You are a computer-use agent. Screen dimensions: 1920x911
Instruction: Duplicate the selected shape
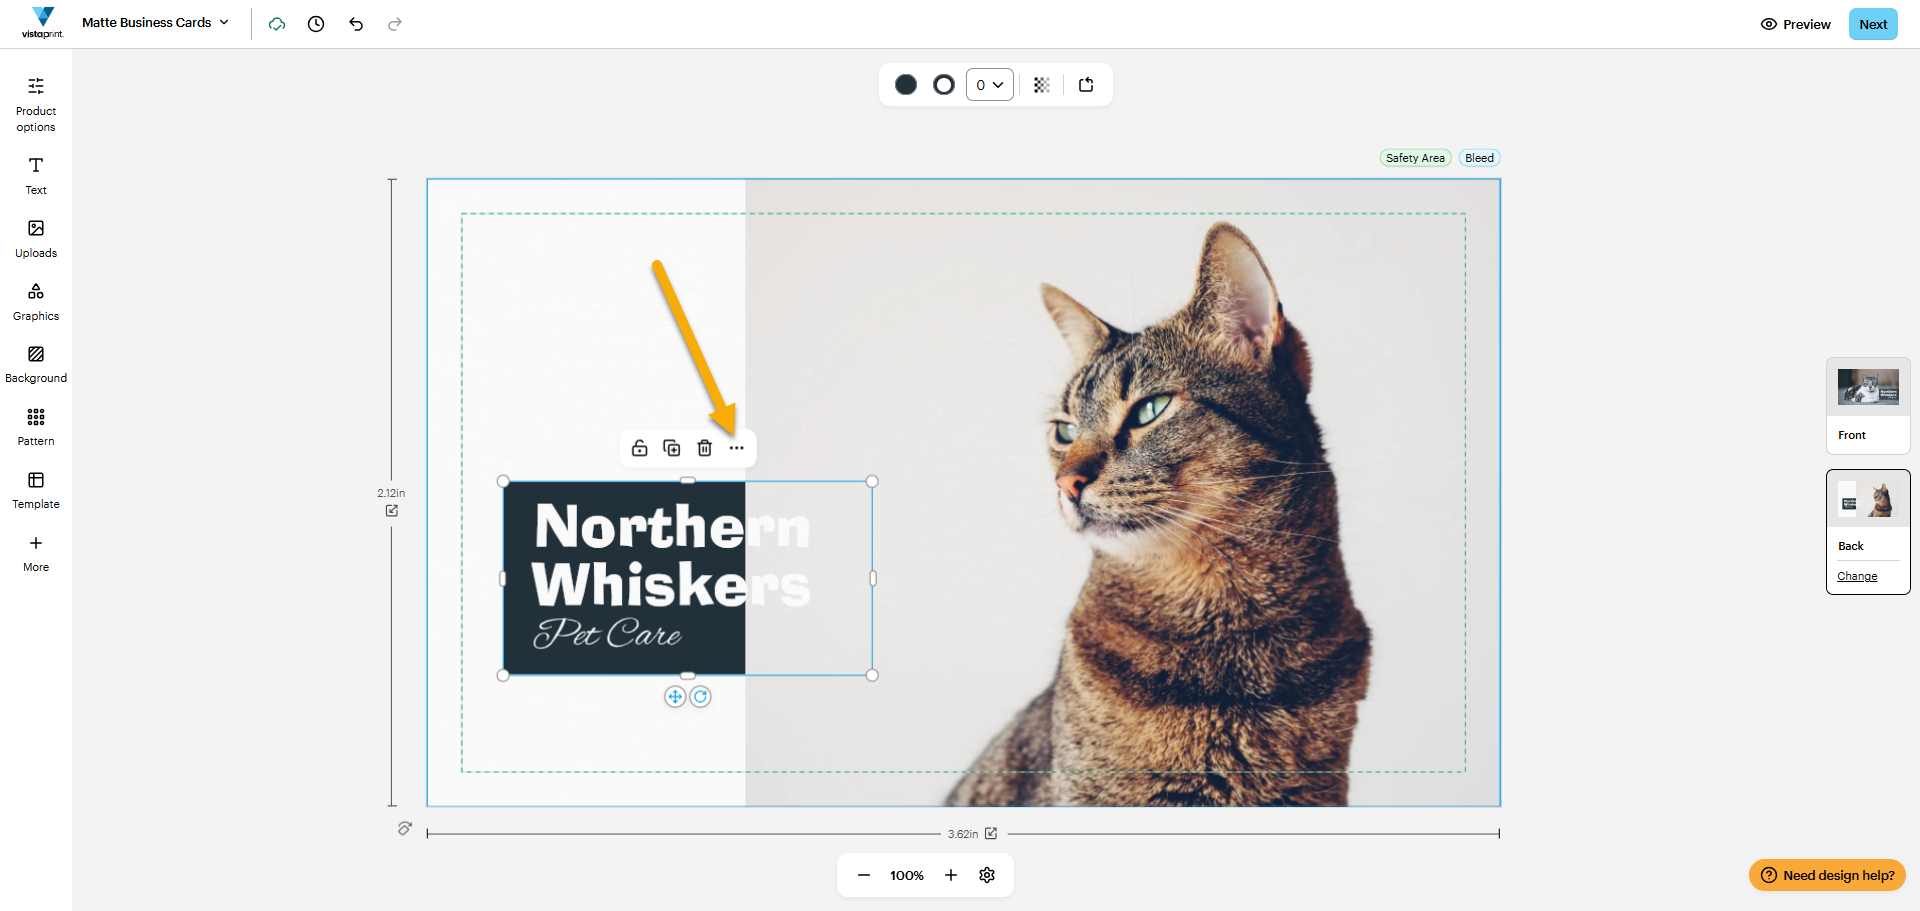point(672,448)
